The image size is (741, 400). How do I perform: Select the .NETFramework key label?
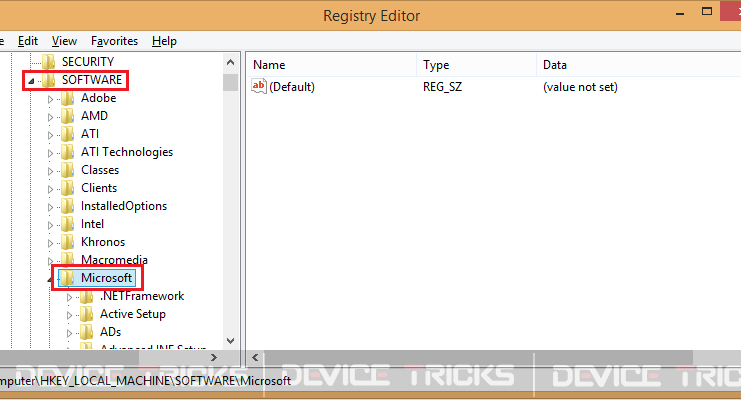(142, 296)
